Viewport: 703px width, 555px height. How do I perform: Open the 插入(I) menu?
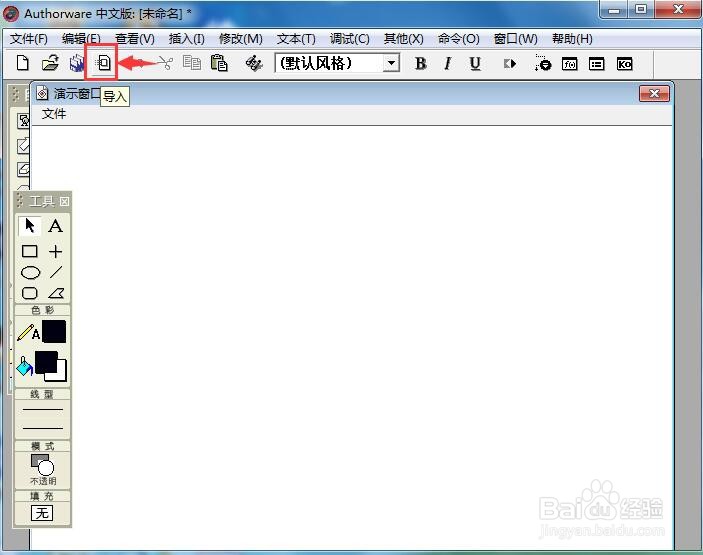click(x=187, y=39)
